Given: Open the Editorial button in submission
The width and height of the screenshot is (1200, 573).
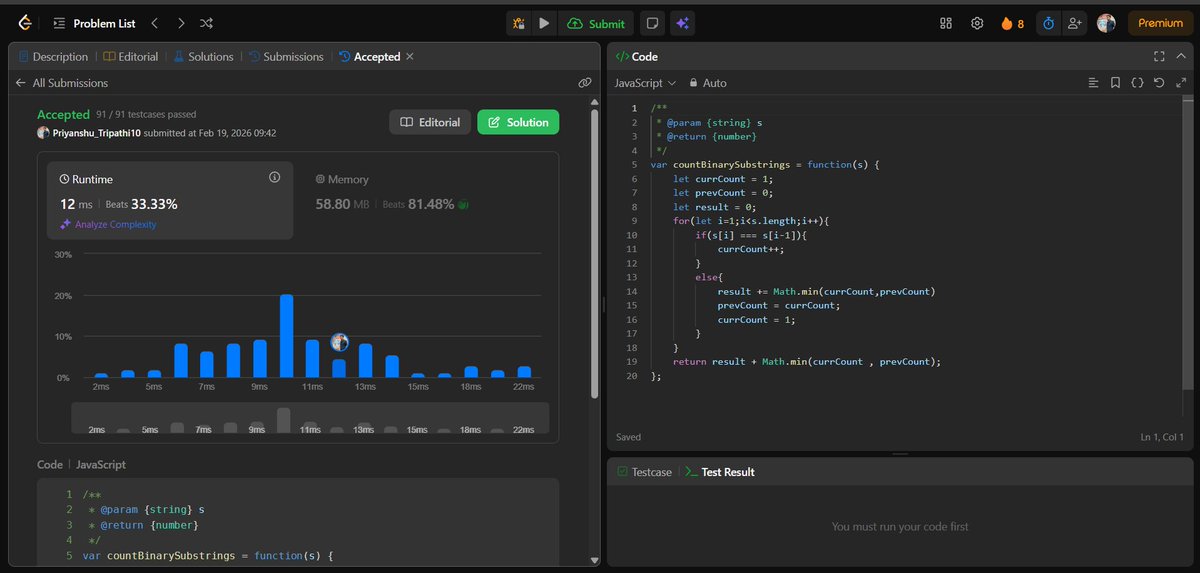Looking at the screenshot, I should [x=430, y=122].
